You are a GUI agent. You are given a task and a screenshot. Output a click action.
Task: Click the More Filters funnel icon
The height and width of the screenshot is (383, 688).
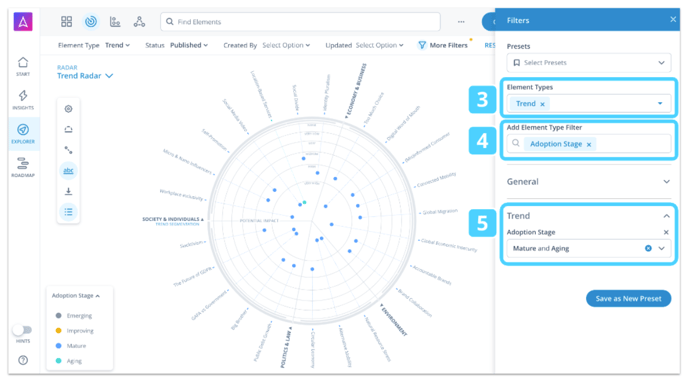tap(422, 45)
